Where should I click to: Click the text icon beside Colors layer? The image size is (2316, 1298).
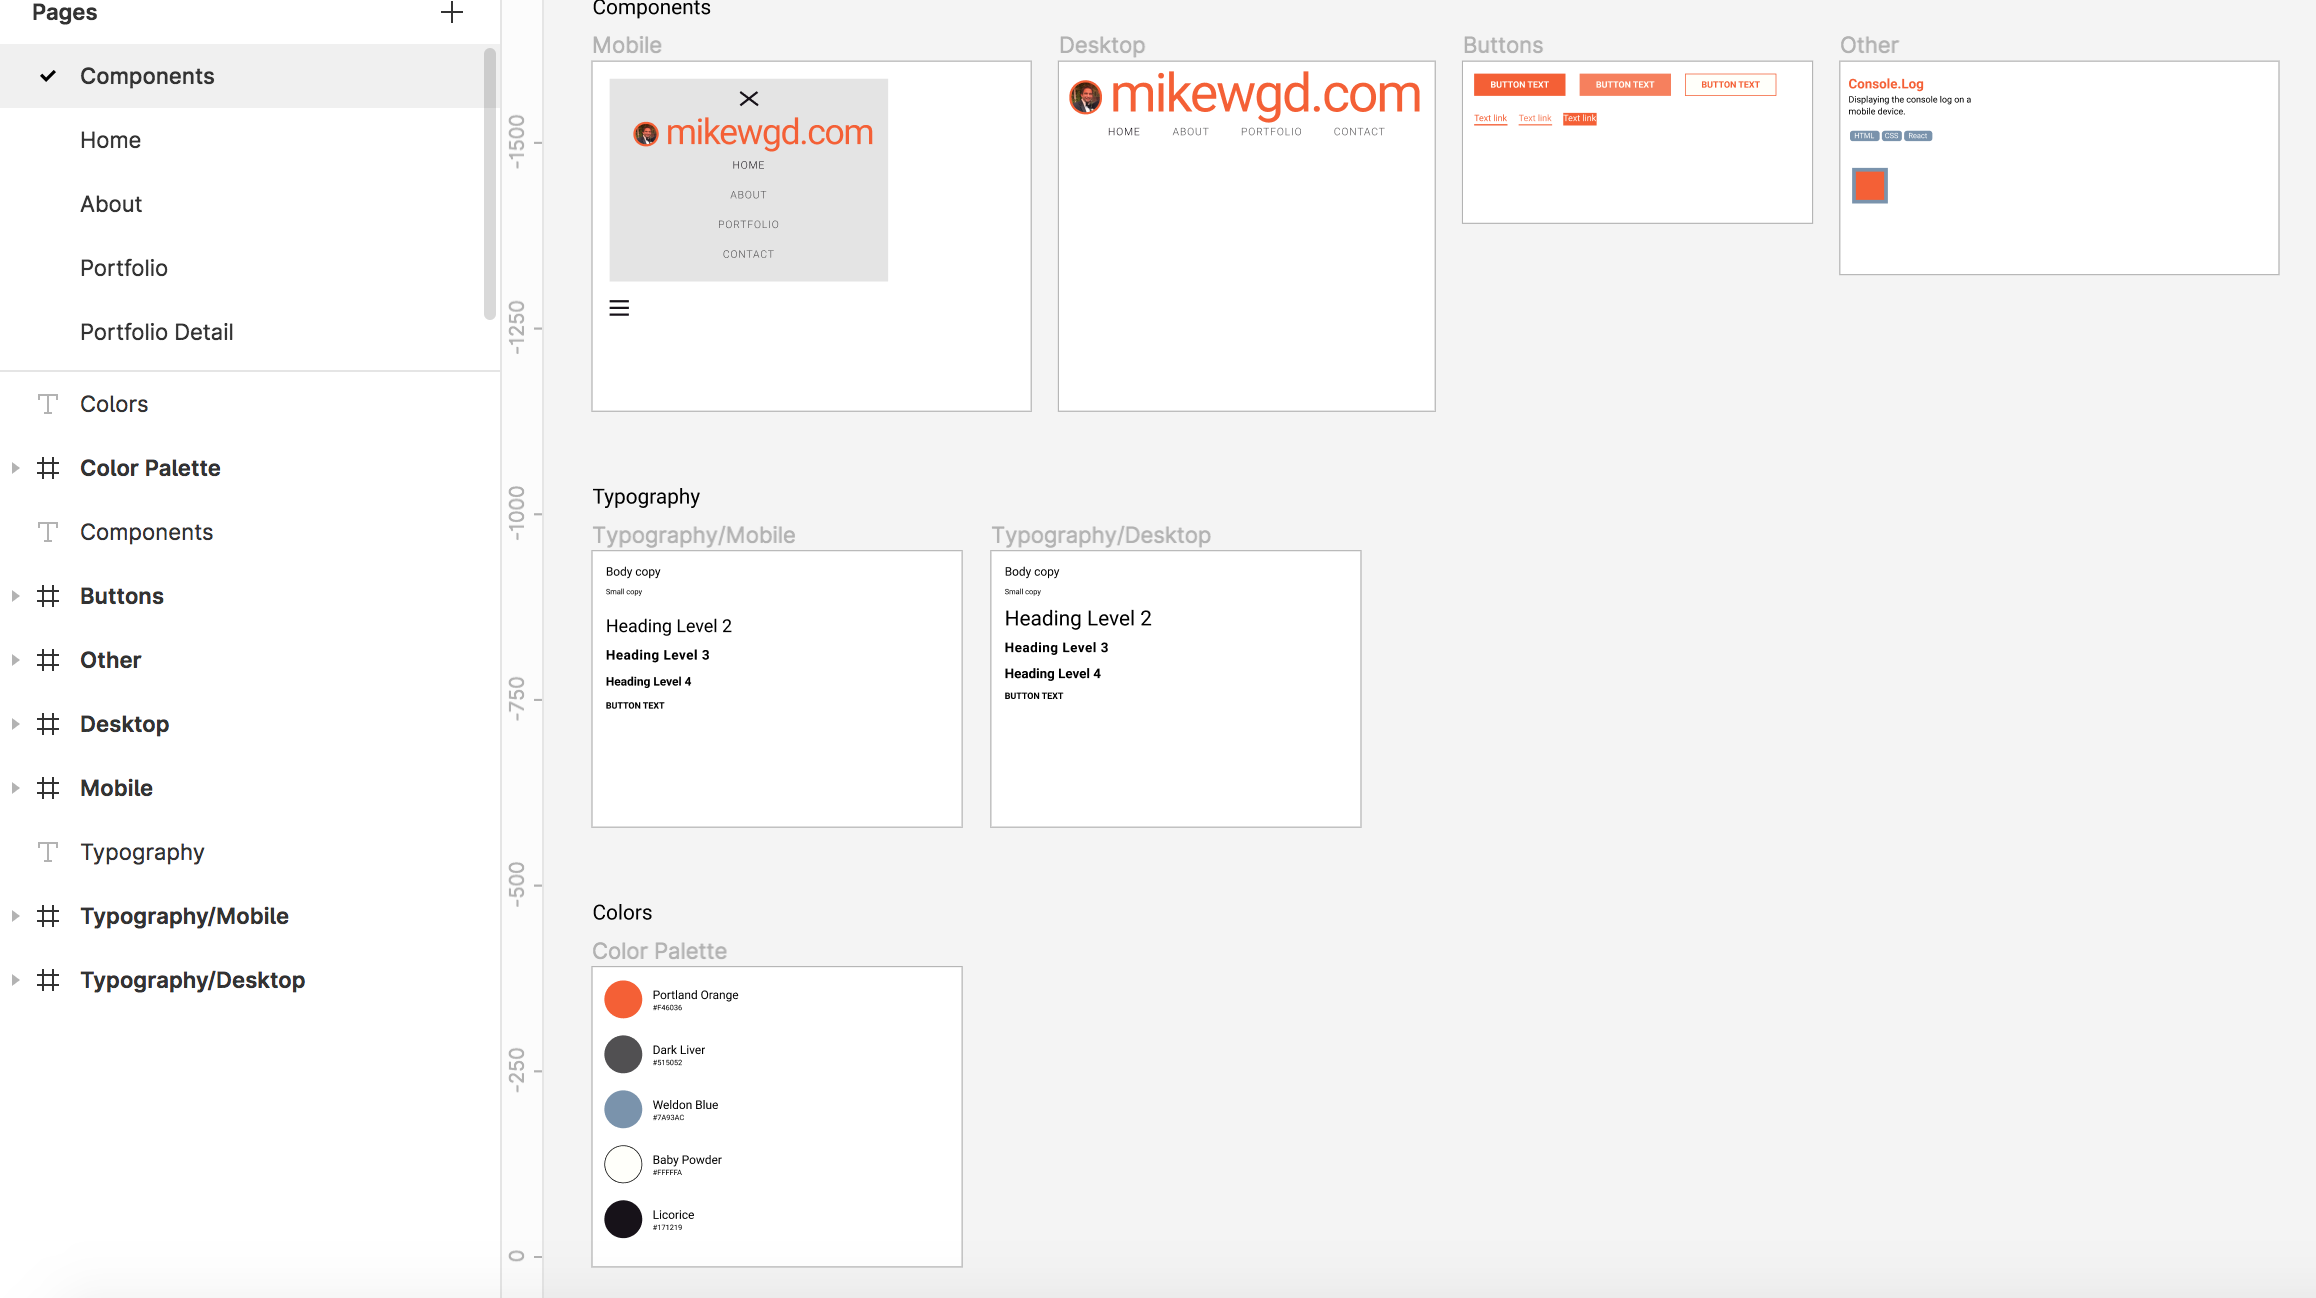pos(48,404)
